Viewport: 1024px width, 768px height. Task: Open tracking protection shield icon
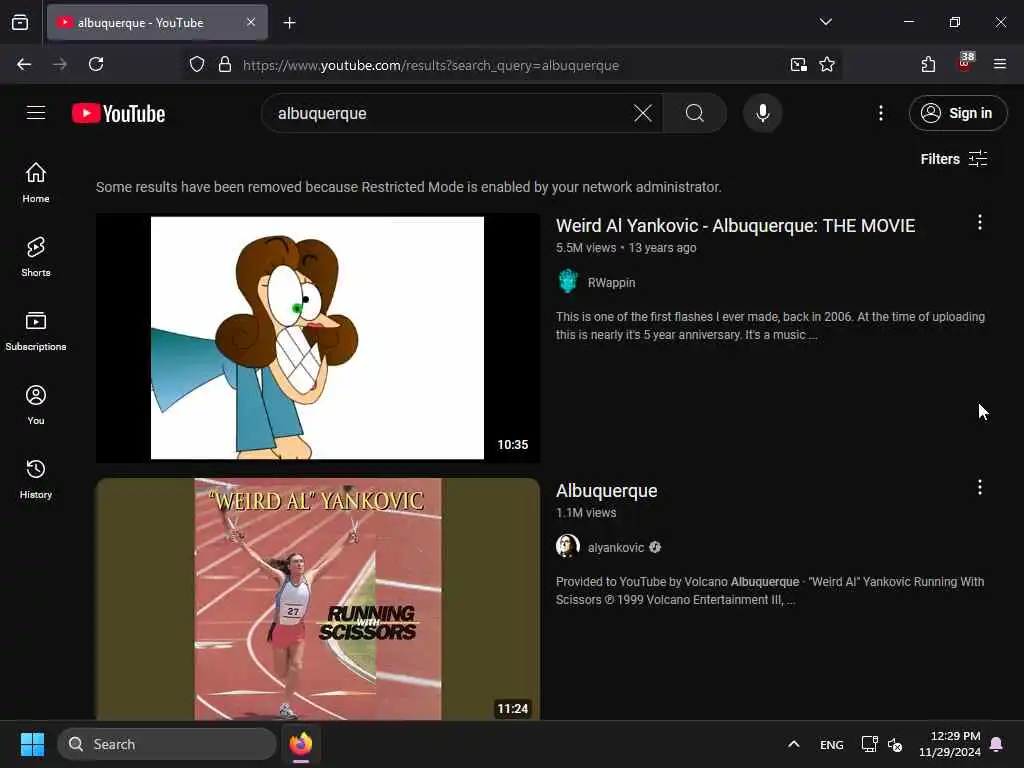(x=197, y=65)
